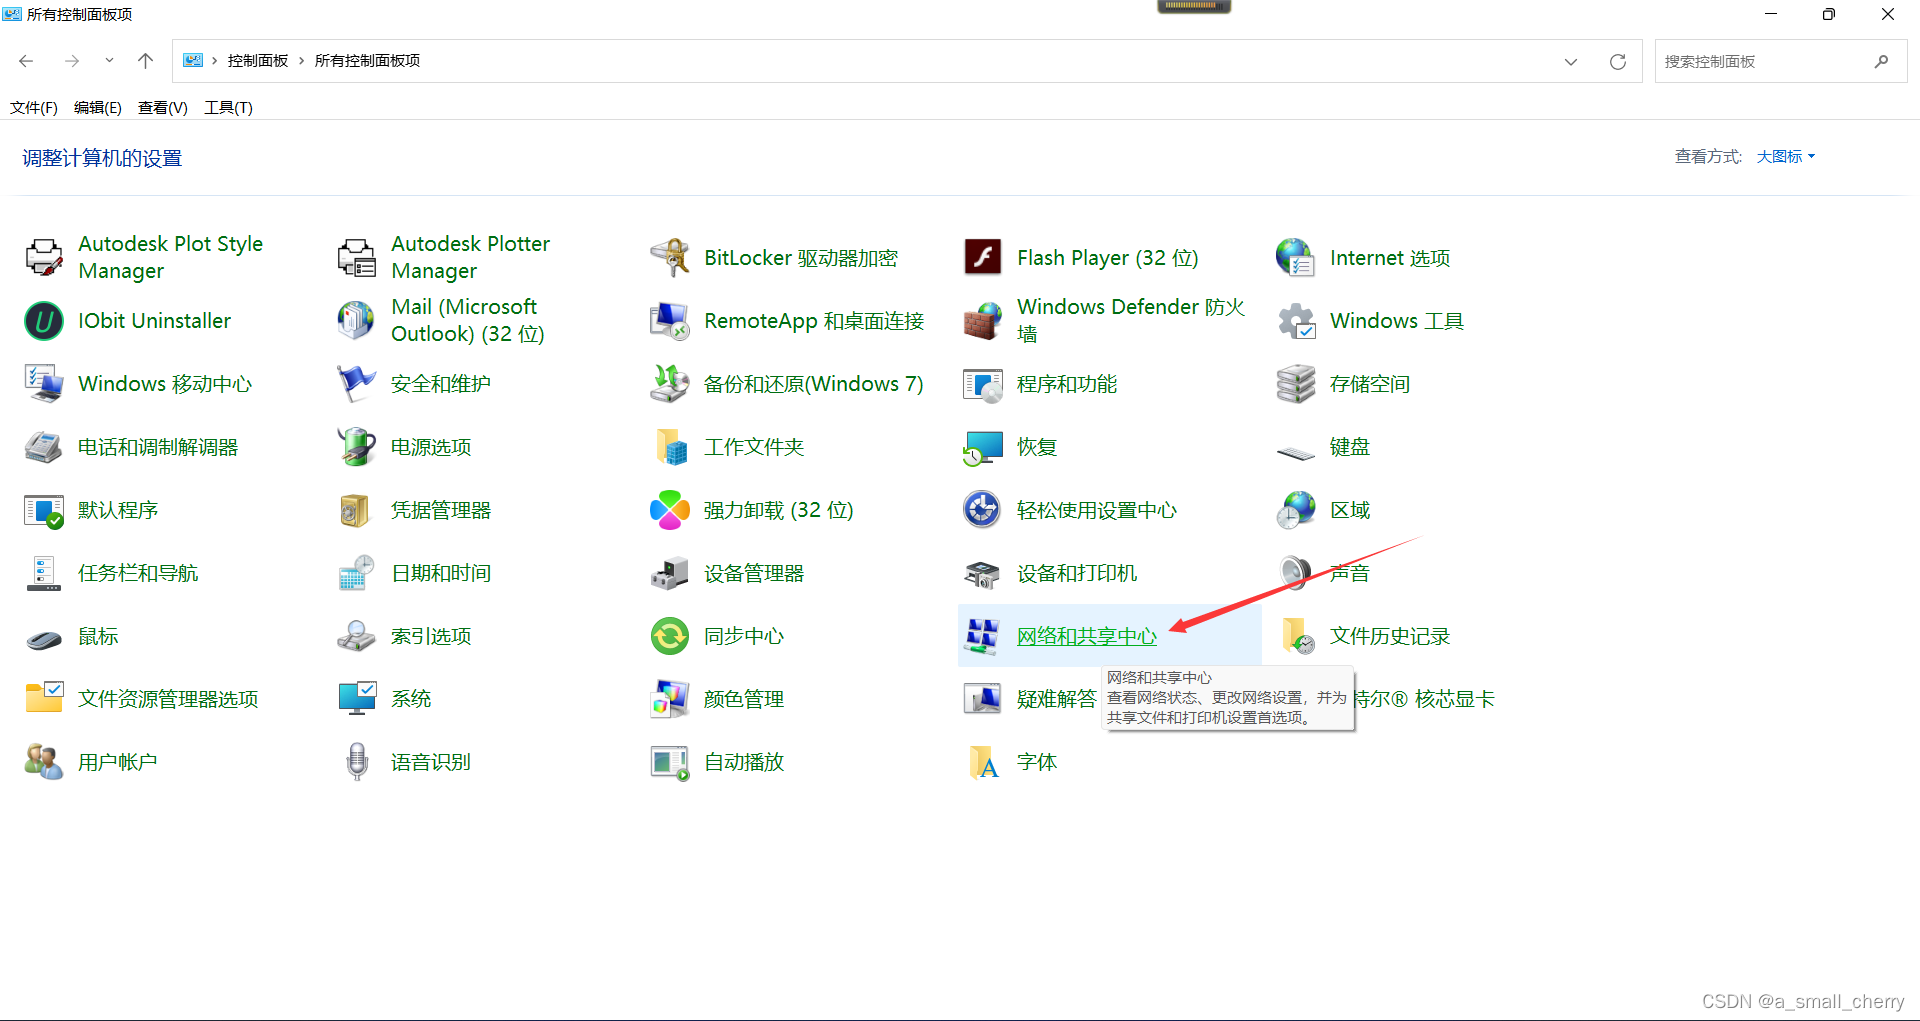This screenshot has width=1920, height=1021.
Task: Open the Flash Player (32 位) icon
Action: (x=983, y=258)
